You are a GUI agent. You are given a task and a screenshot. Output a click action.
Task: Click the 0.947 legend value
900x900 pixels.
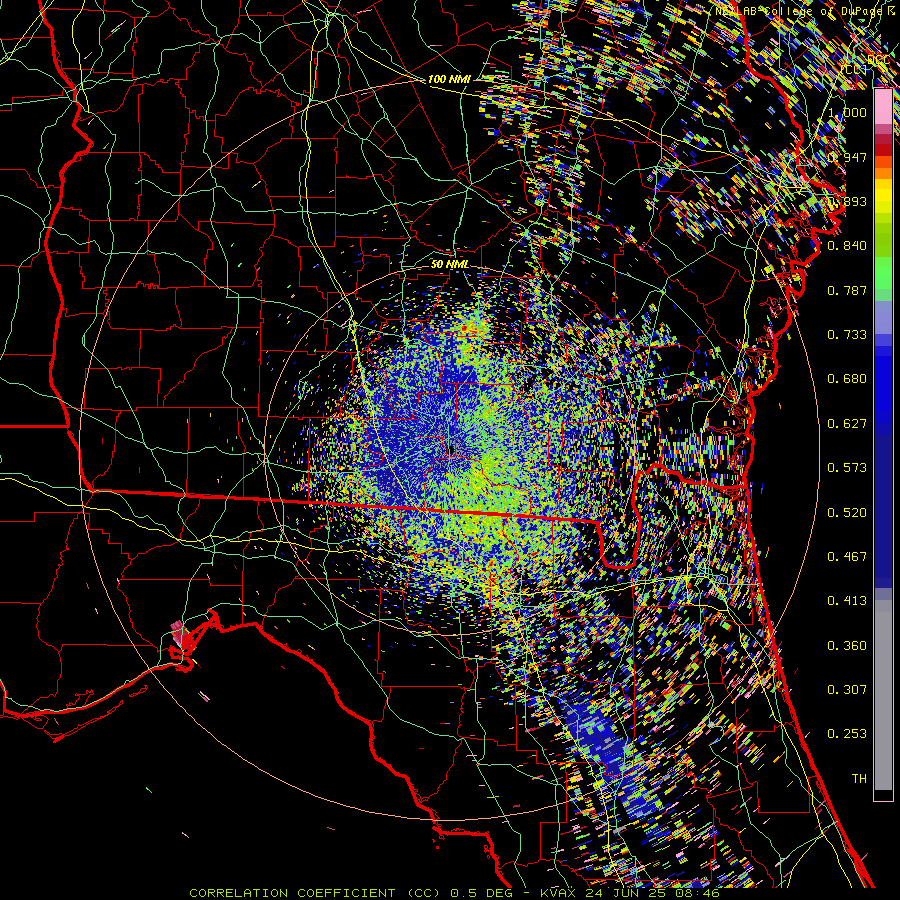click(847, 157)
